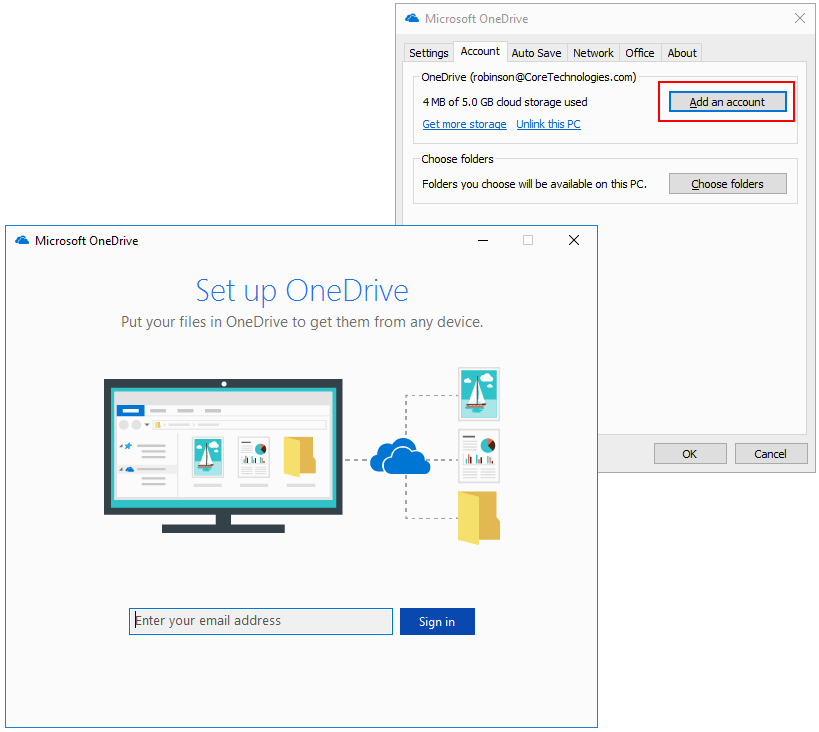Image resolution: width=819 pixels, height=732 pixels.
Task: Follow the Get more storage link
Action: (464, 124)
